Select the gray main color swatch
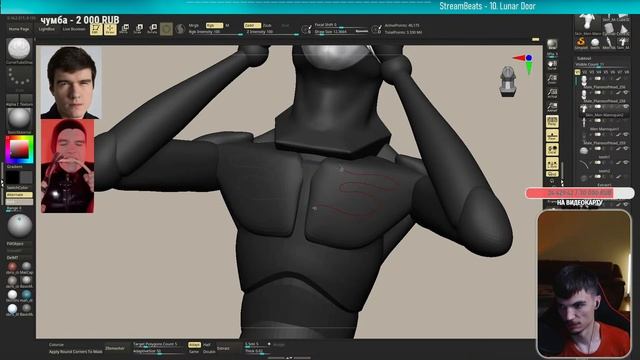Image resolution: width=640 pixels, height=360 pixels. (x=26, y=177)
